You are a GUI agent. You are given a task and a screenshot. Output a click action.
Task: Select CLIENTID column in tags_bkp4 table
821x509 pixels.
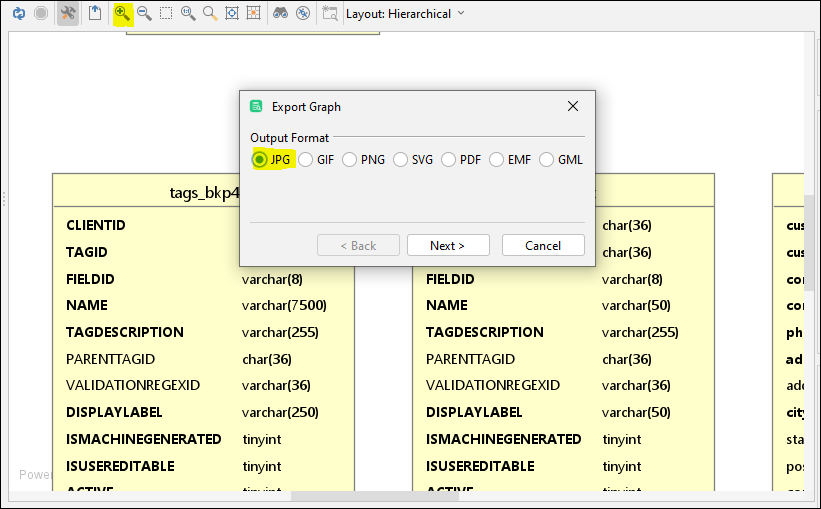coord(95,225)
